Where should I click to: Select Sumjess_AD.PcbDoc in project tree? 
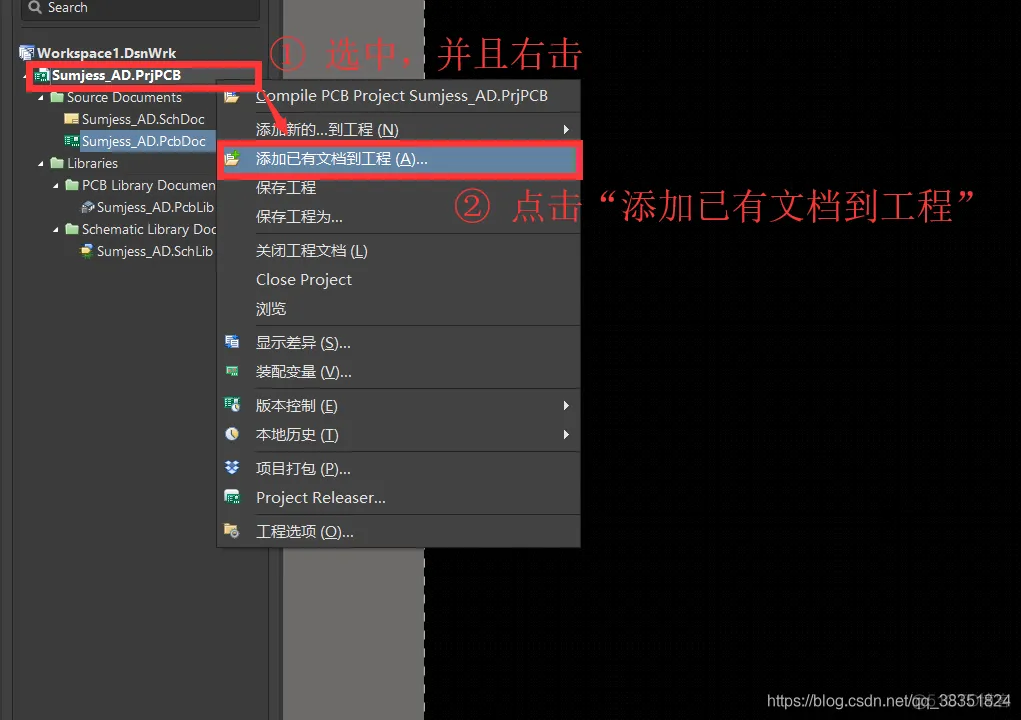tap(143, 141)
